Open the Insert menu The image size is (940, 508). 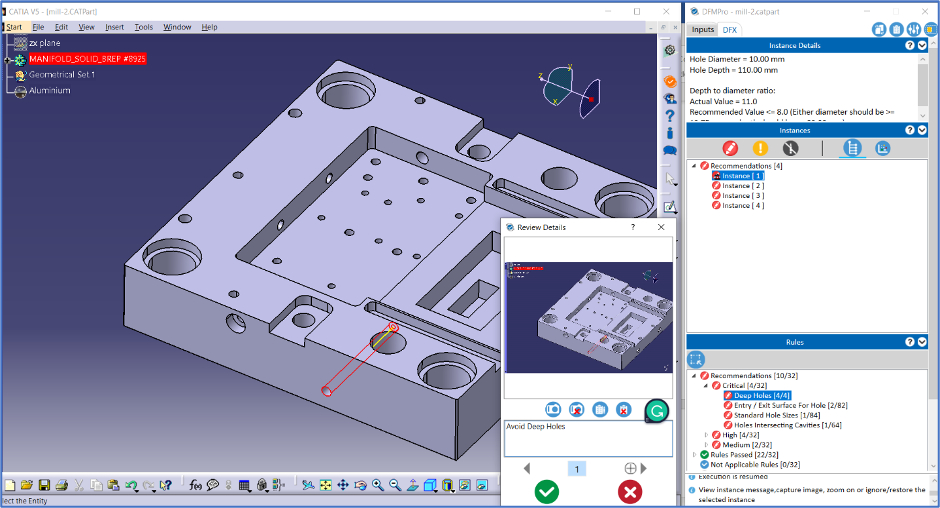pyautogui.click(x=115, y=27)
